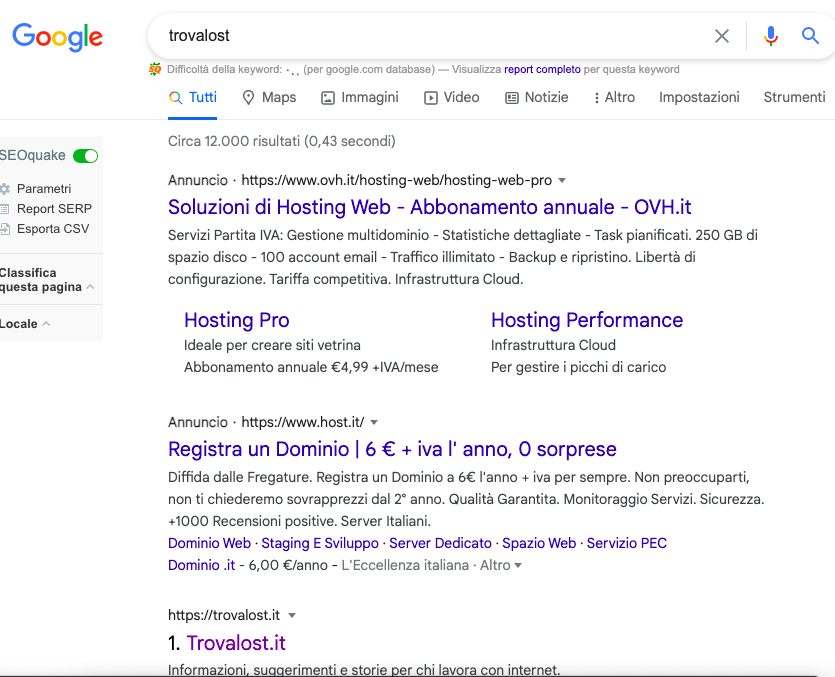Open the Server Dedicato sitelink
The height and width of the screenshot is (677, 835).
click(440, 543)
